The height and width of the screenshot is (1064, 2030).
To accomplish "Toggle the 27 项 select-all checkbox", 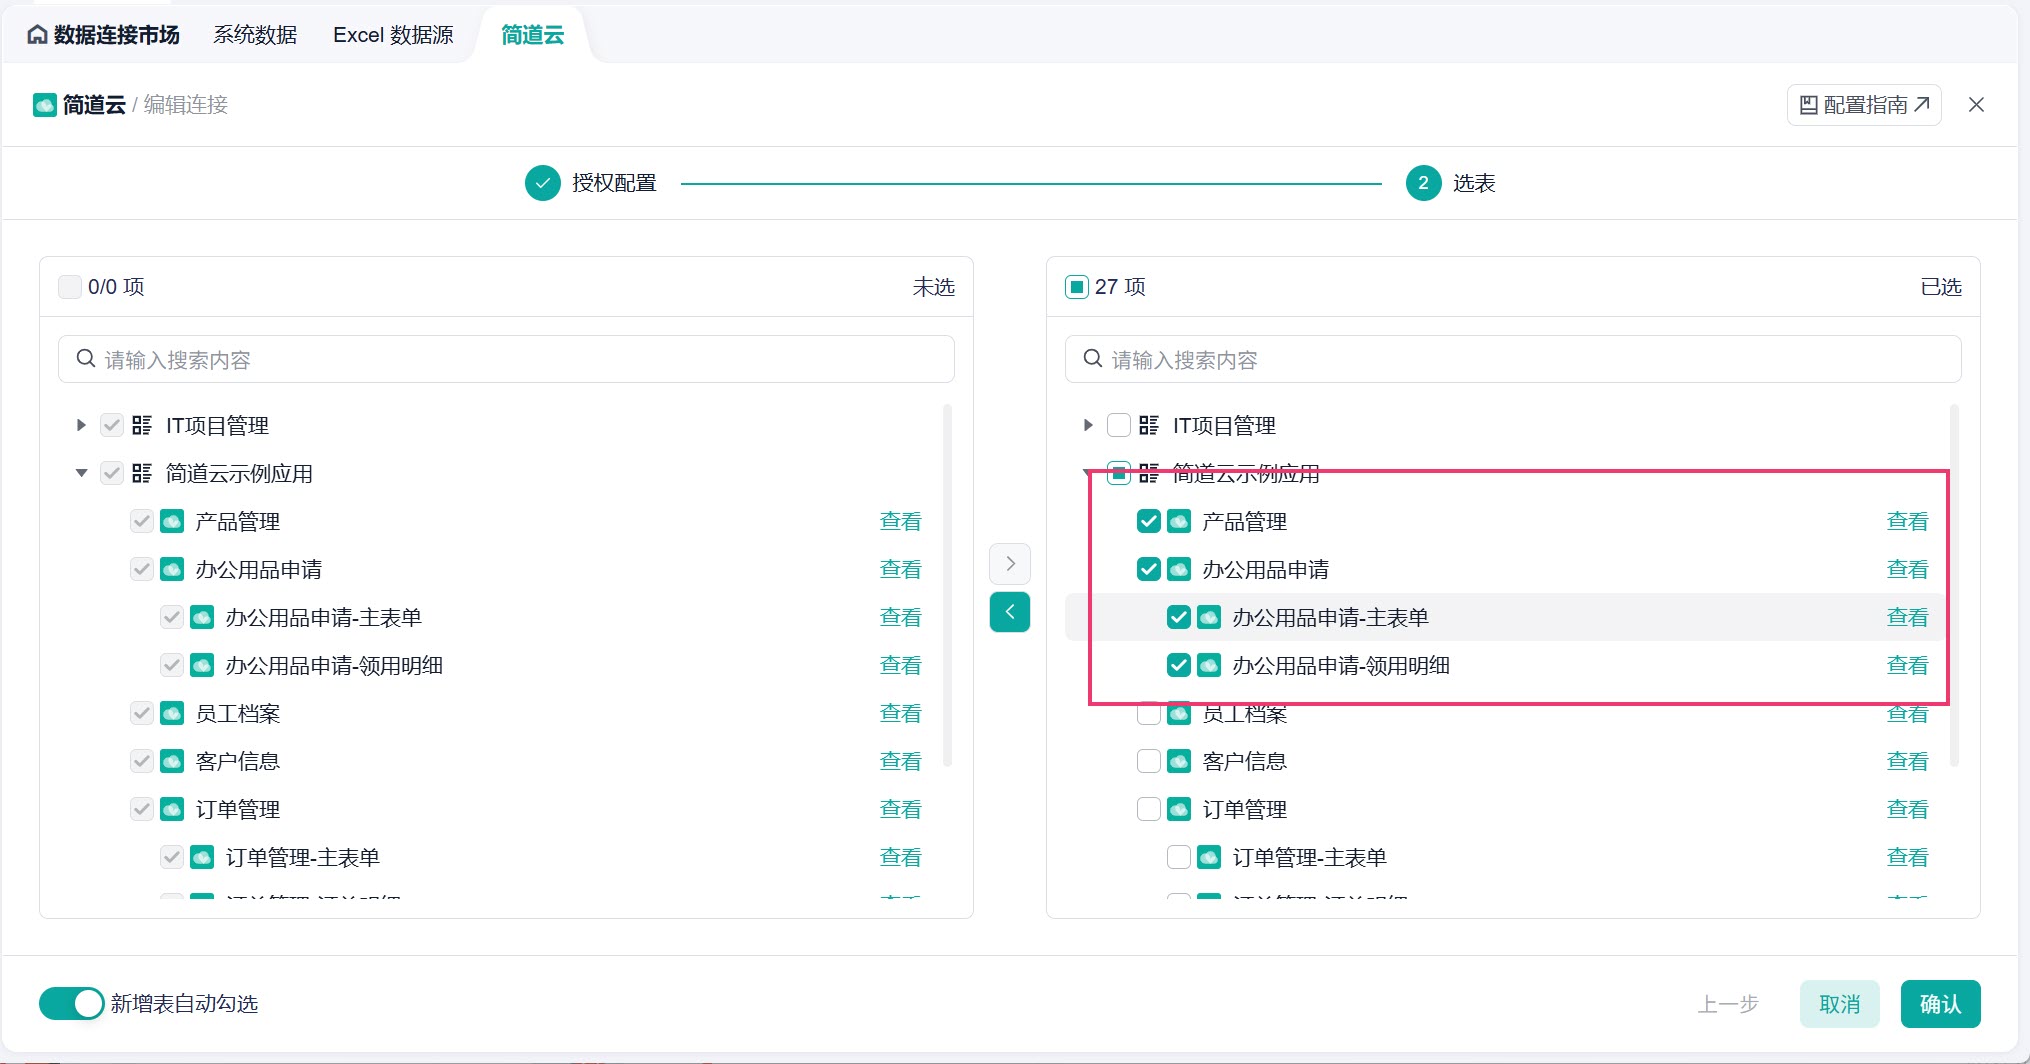I will coord(1077,287).
